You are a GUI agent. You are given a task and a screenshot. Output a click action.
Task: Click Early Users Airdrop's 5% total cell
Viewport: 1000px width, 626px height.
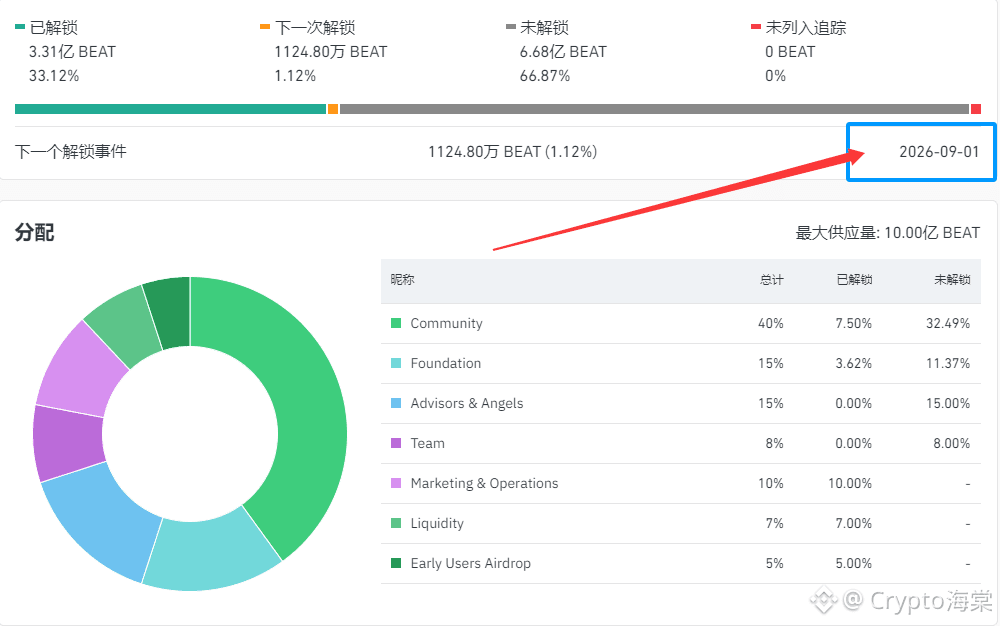[774, 563]
